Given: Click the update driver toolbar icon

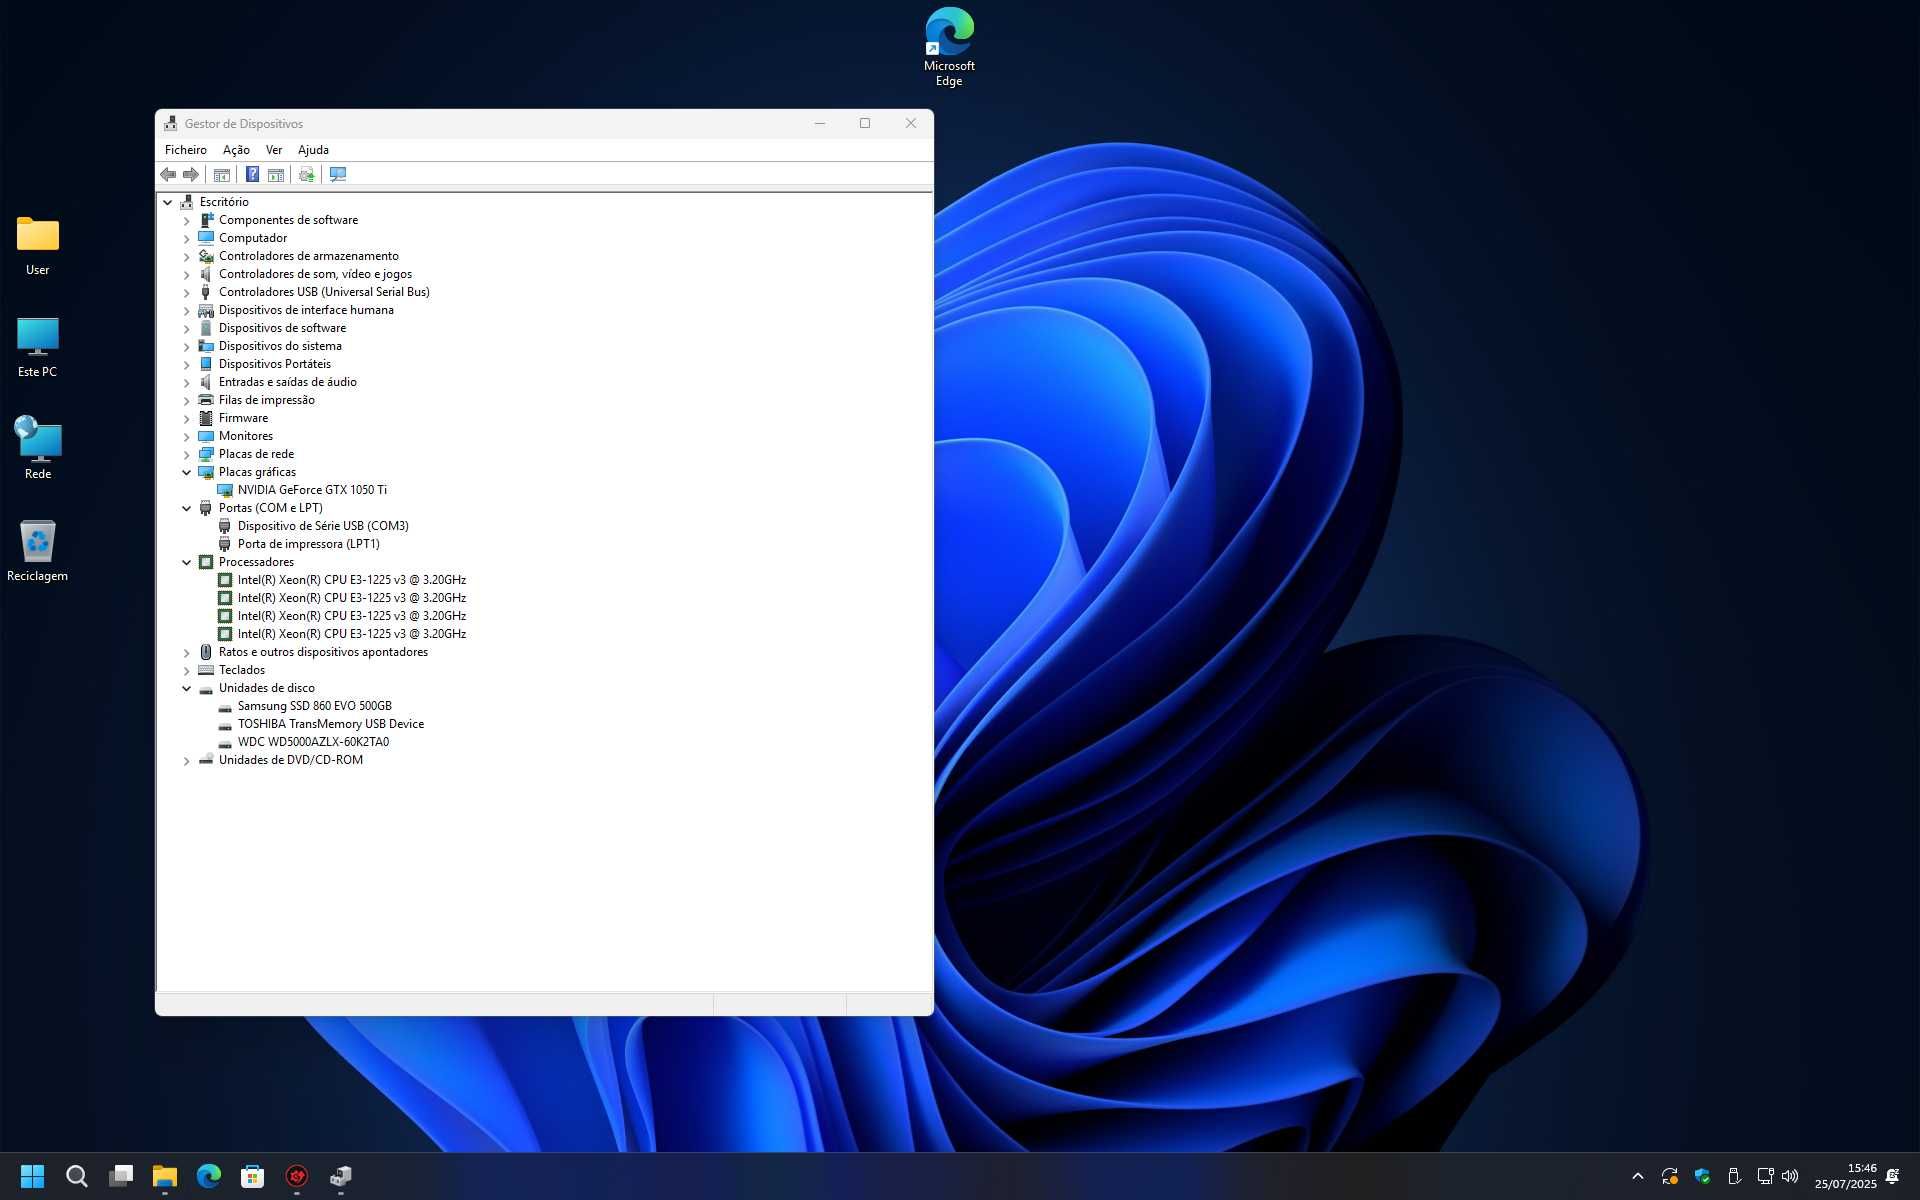Looking at the screenshot, I should [307, 174].
